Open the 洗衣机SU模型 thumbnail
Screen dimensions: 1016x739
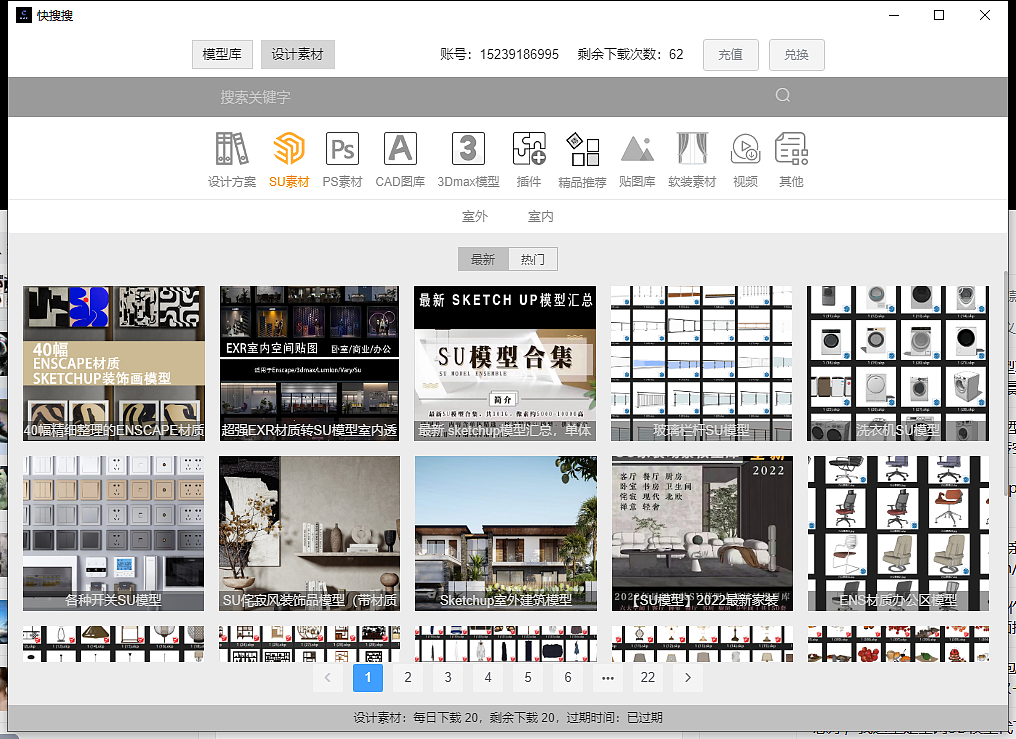pyautogui.click(x=898, y=363)
